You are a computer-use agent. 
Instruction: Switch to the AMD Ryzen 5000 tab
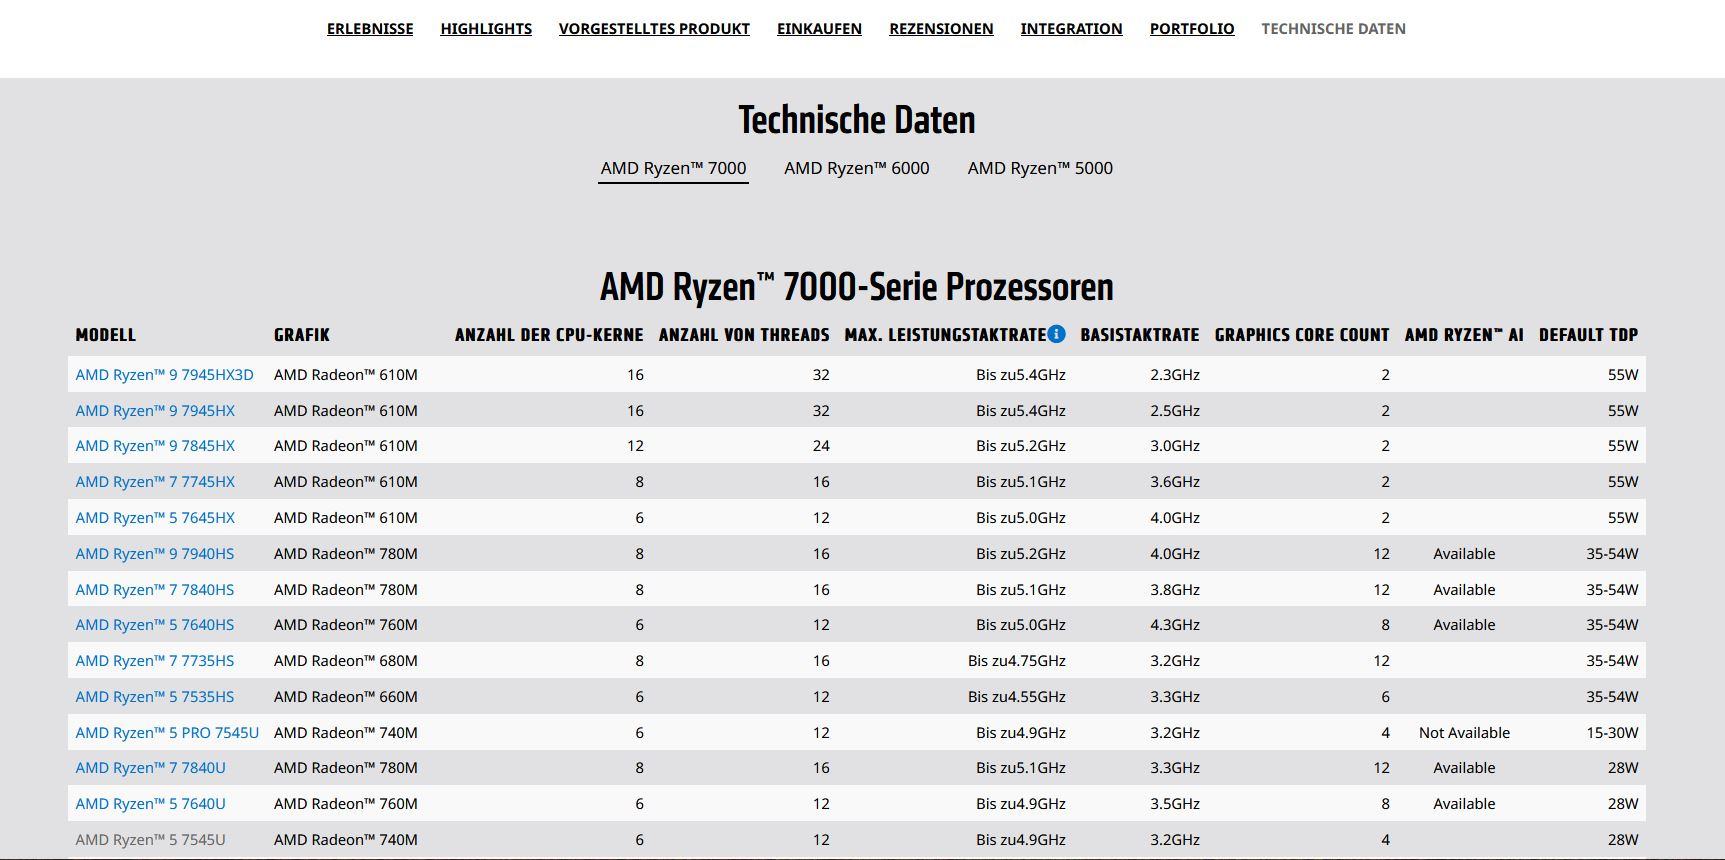click(x=1040, y=168)
